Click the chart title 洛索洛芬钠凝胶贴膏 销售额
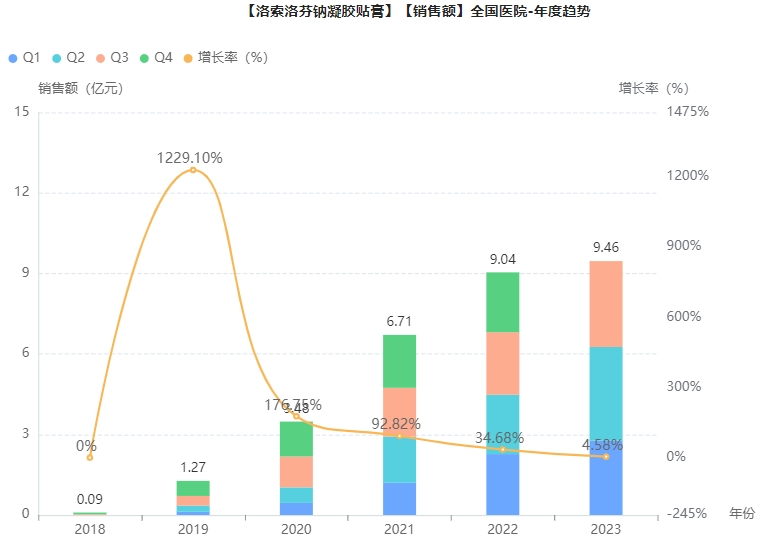The image size is (762, 544). [x=418, y=11]
